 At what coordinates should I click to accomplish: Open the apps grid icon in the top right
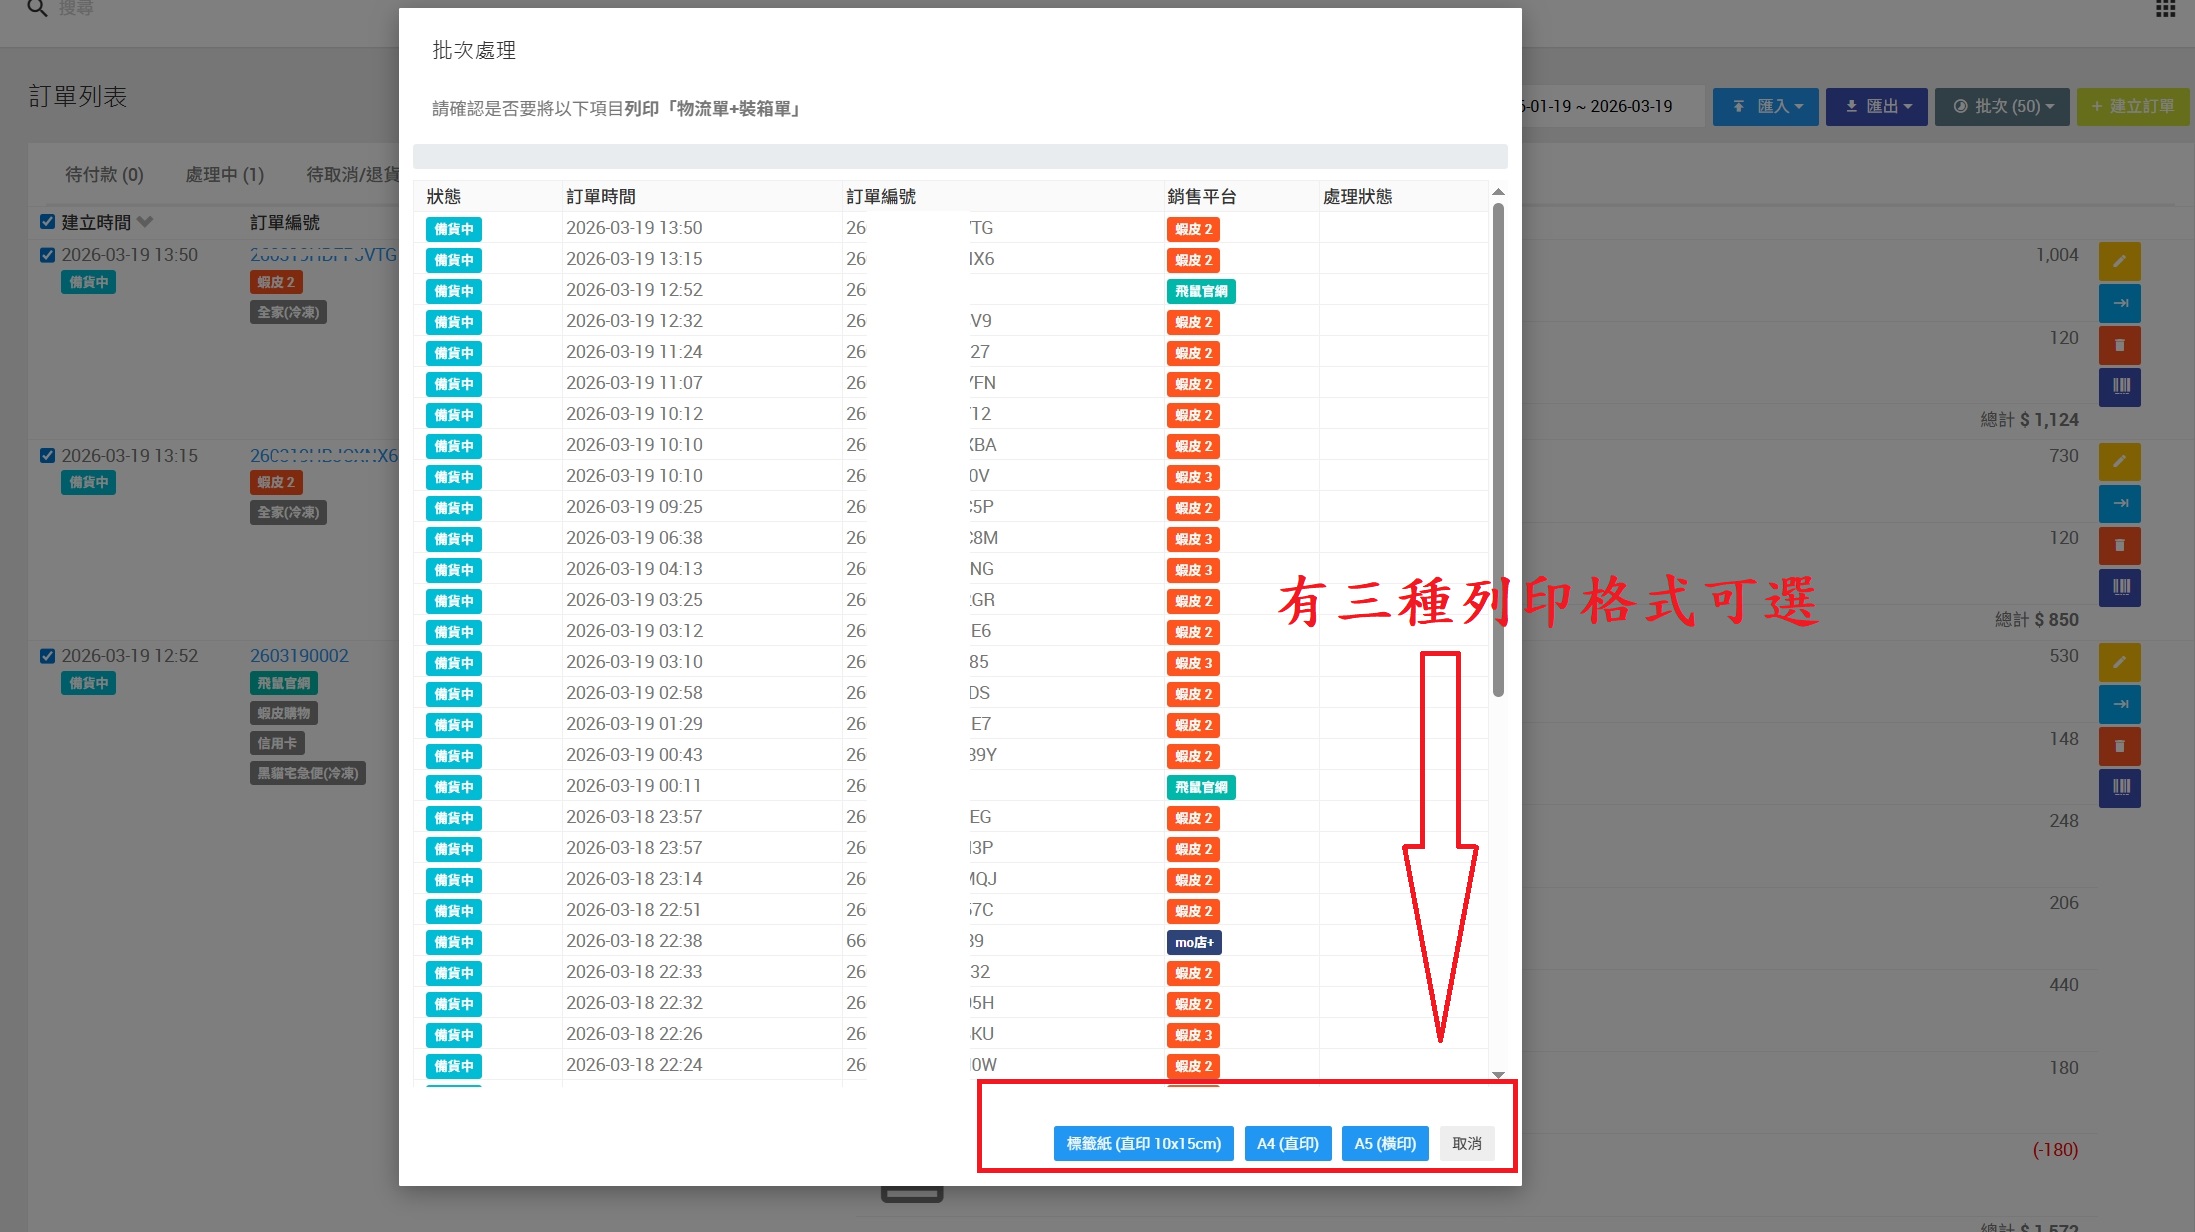2165,9
